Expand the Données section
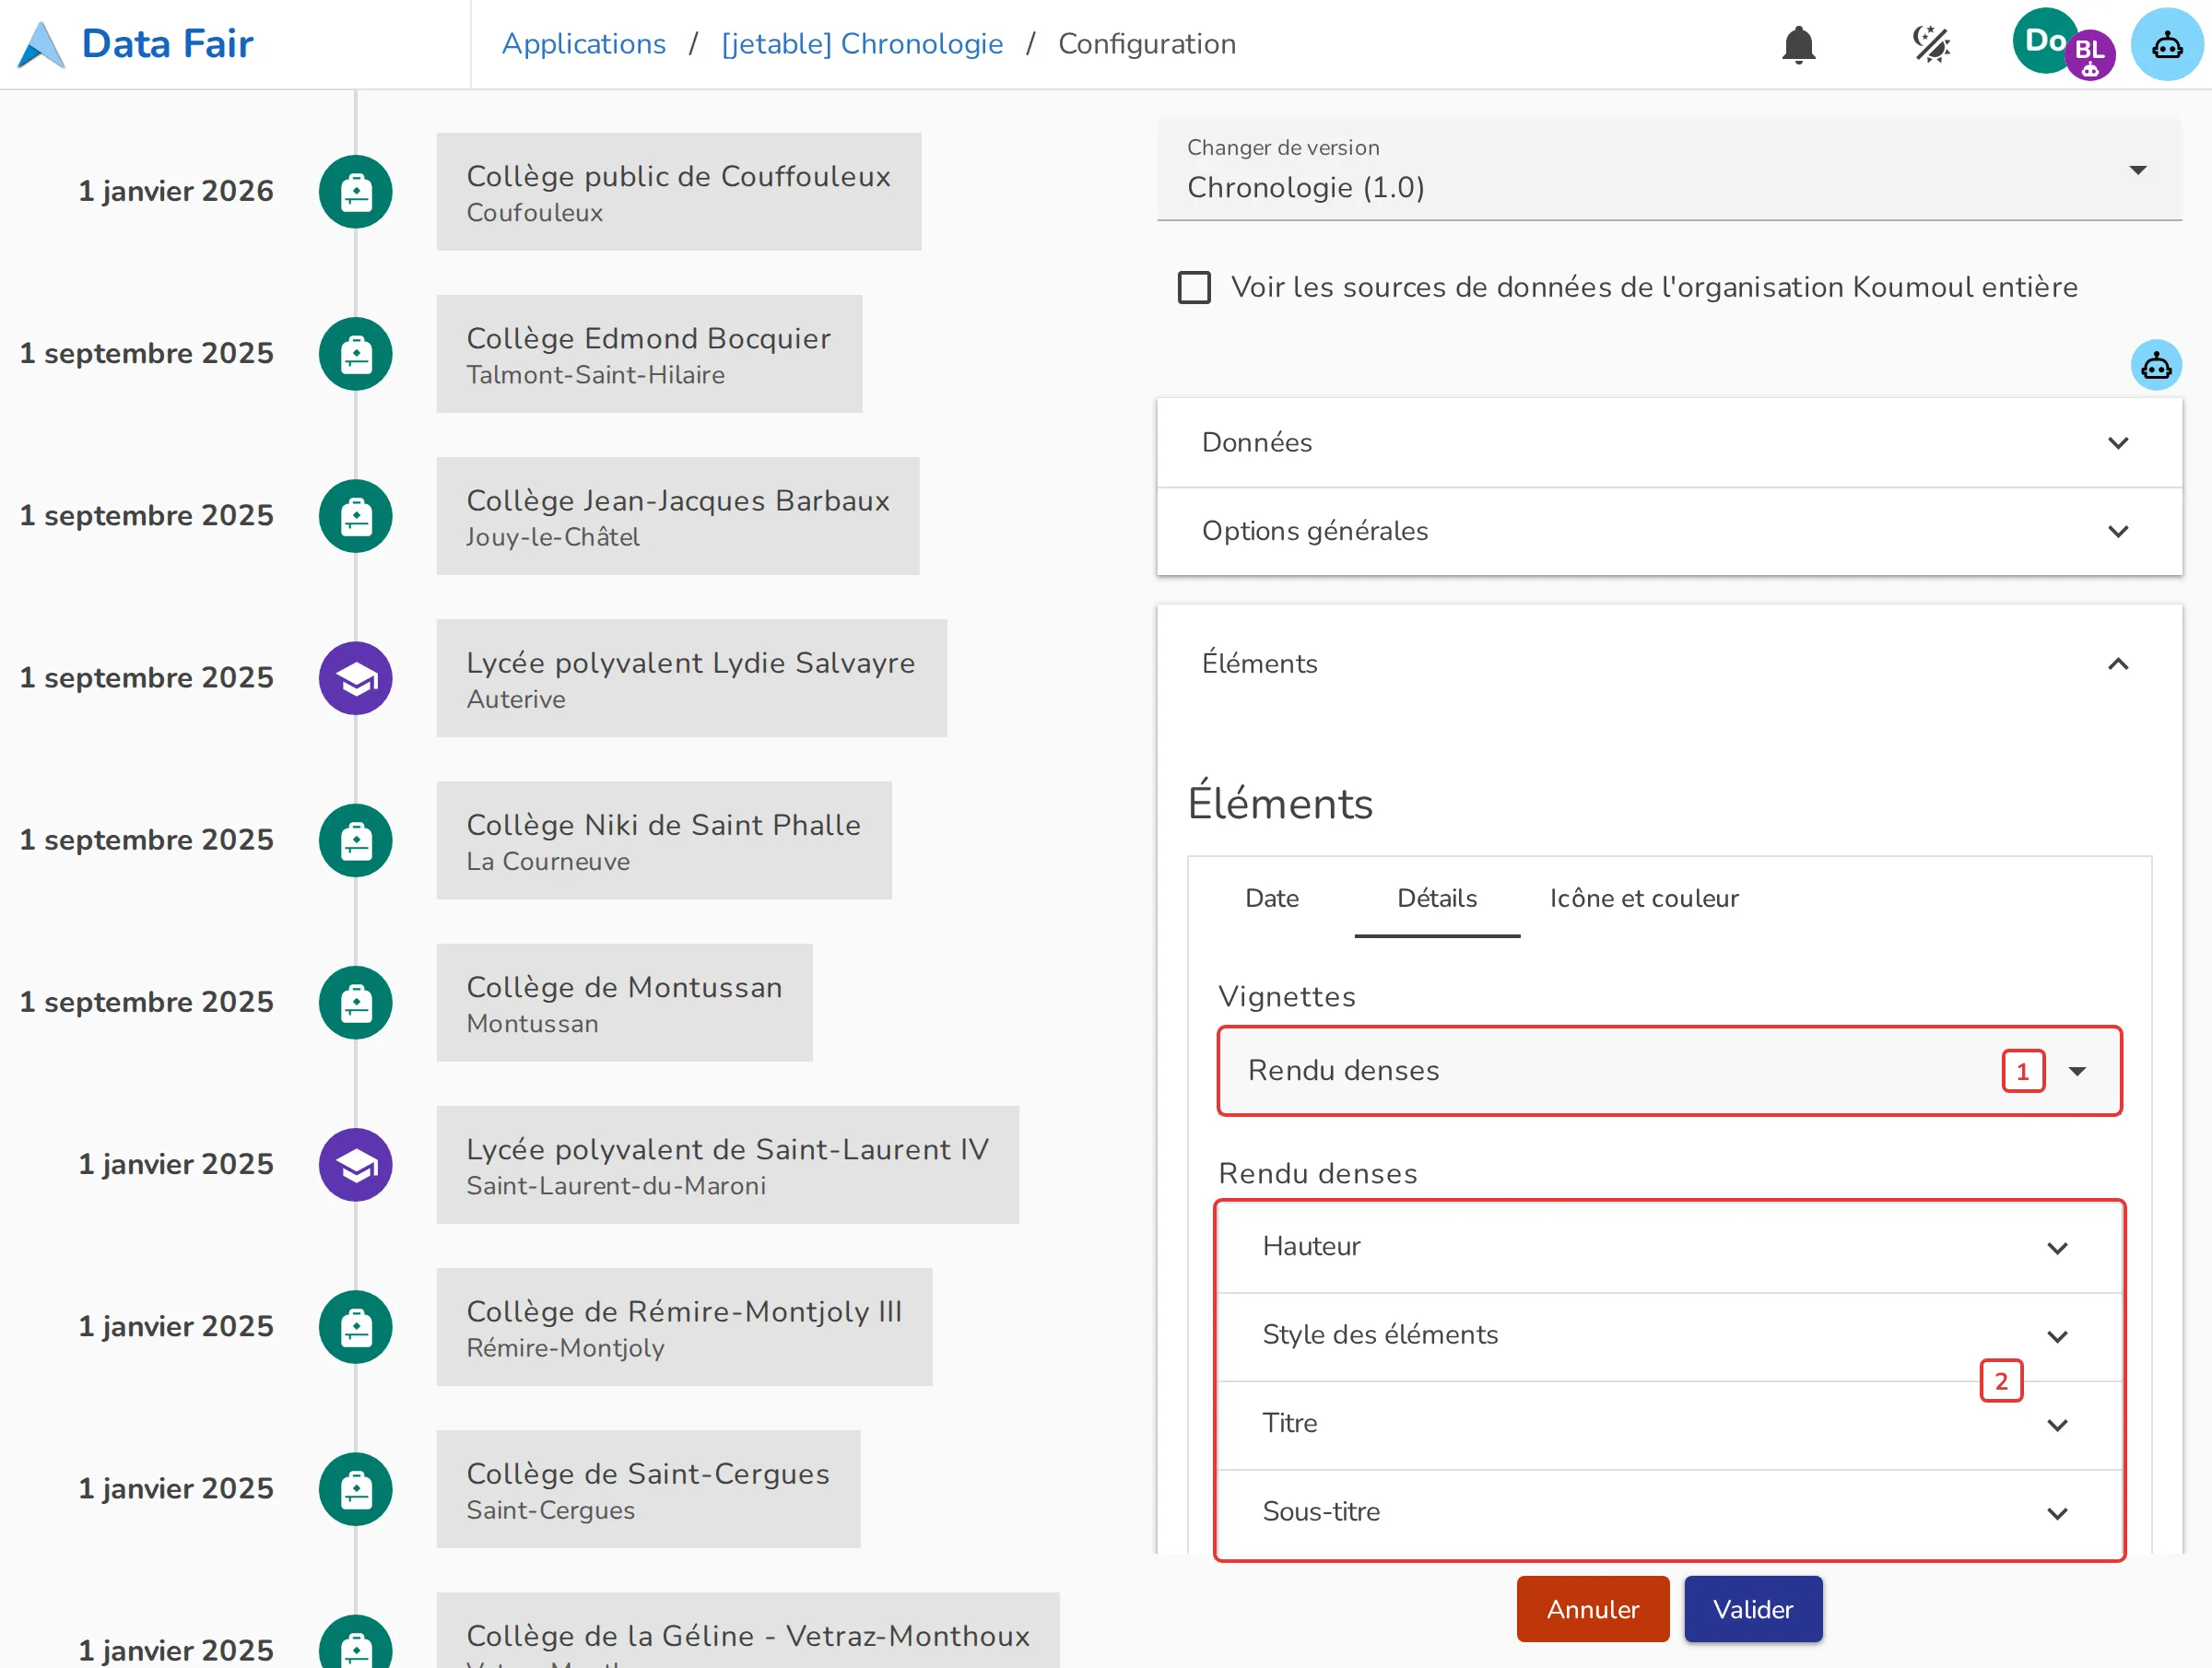2212x1668 pixels. pyautogui.click(x=1669, y=443)
